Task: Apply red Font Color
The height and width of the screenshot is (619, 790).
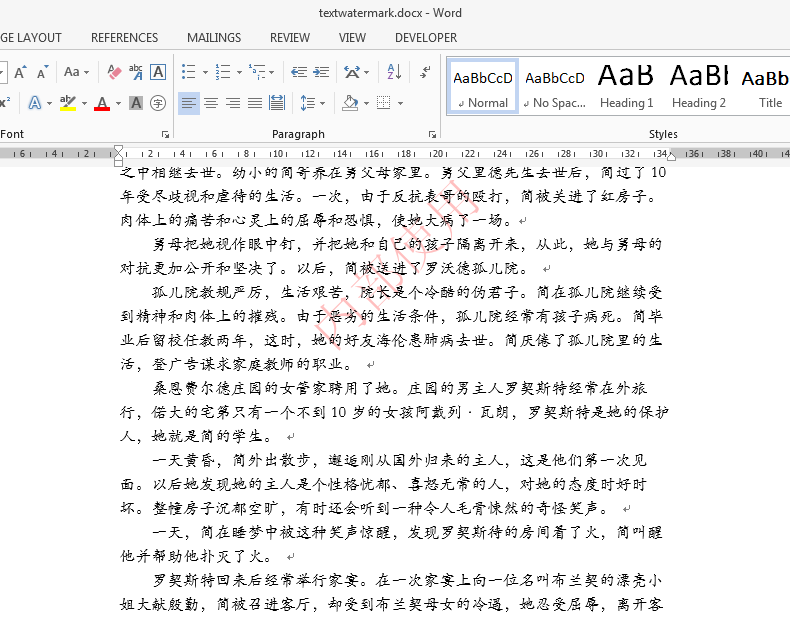Action: [x=102, y=103]
